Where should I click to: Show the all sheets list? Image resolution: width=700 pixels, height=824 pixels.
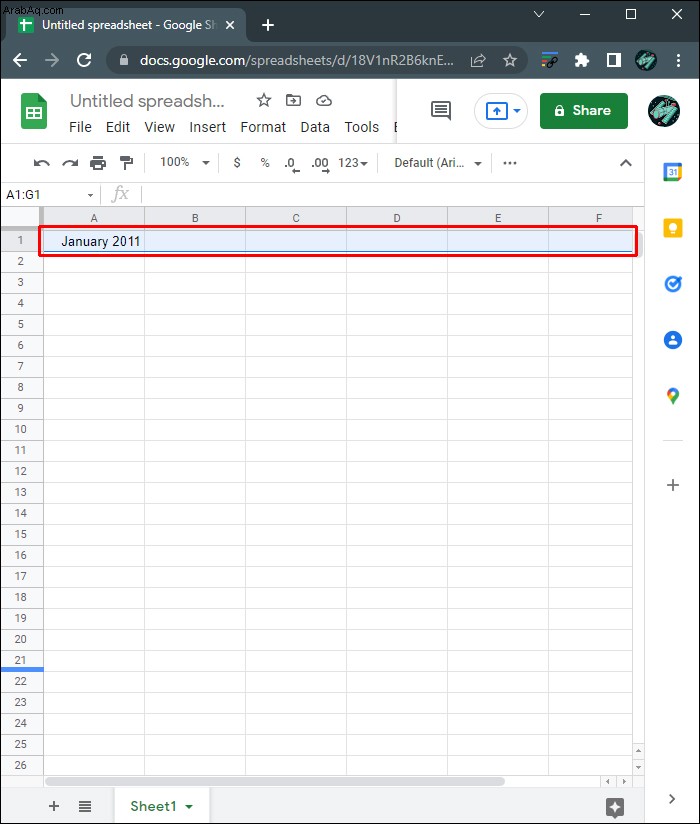pos(85,806)
